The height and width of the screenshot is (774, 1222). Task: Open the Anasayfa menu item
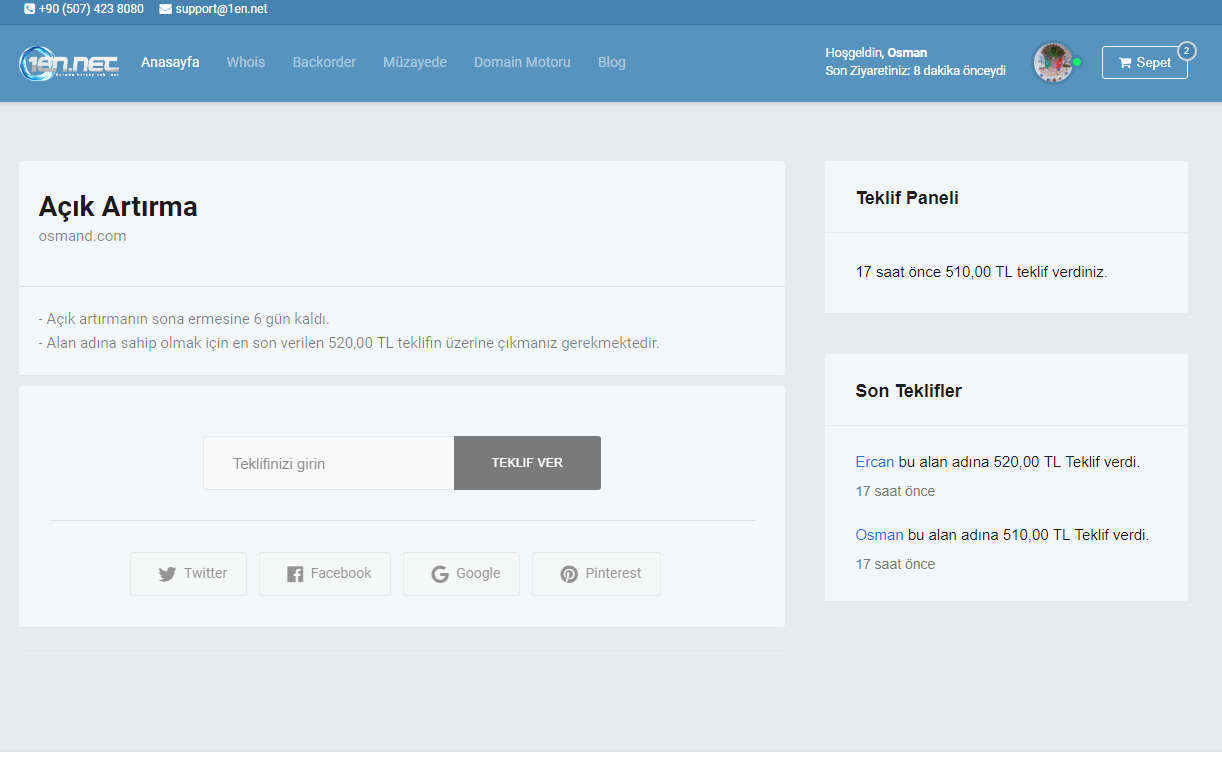[x=170, y=62]
